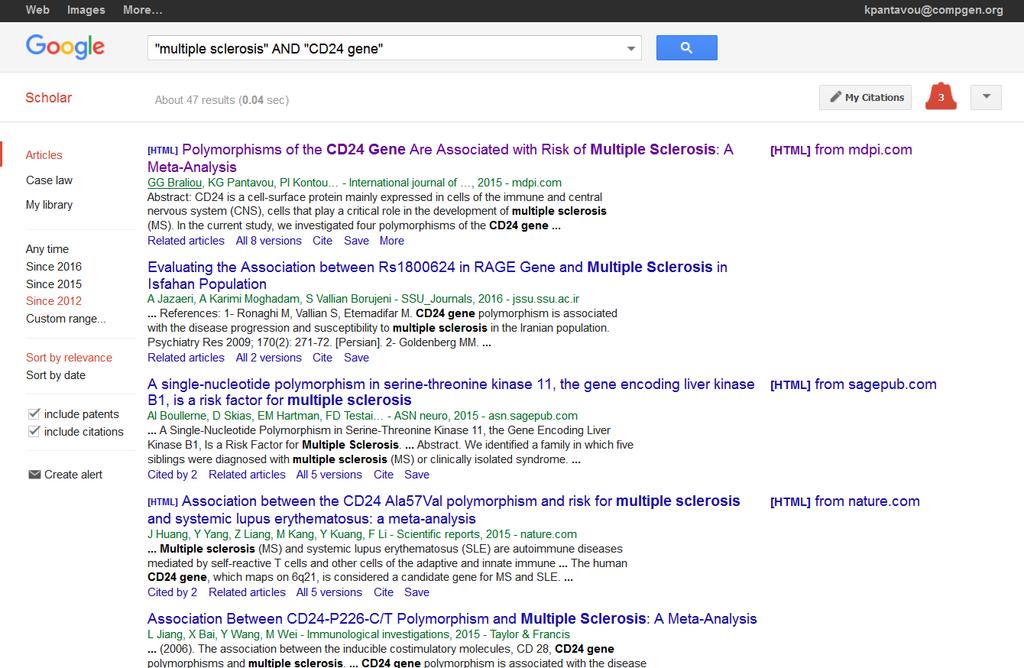Open the search box dropdown arrow
1024x668 pixels.
pos(630,48)
